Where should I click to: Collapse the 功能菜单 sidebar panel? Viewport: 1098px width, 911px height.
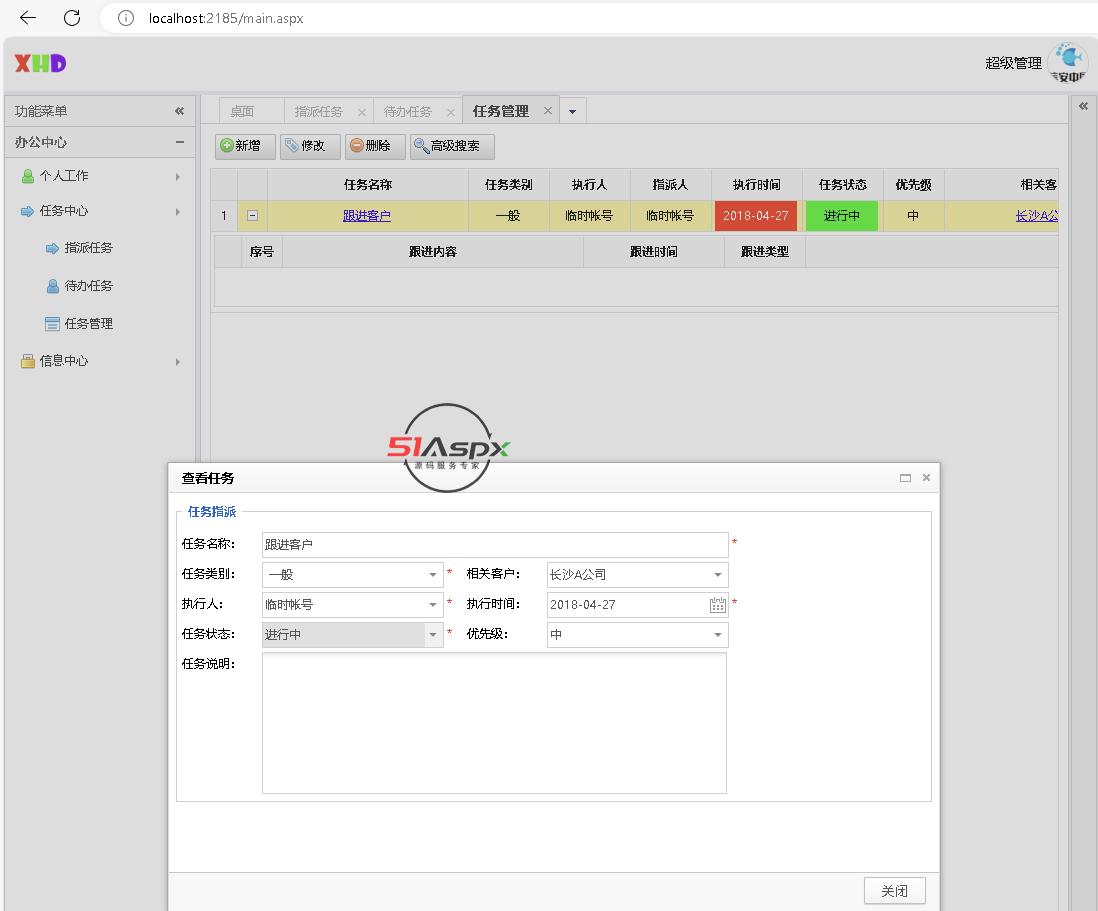pyautogui.click(x=179, y=111)
